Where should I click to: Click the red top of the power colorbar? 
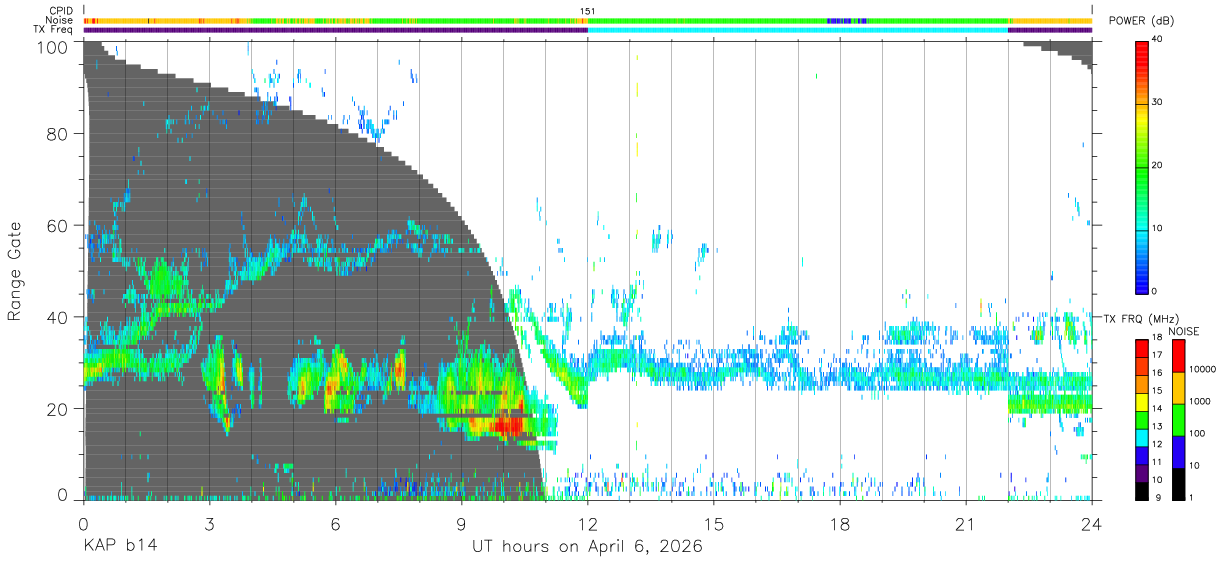[1142, 52]
